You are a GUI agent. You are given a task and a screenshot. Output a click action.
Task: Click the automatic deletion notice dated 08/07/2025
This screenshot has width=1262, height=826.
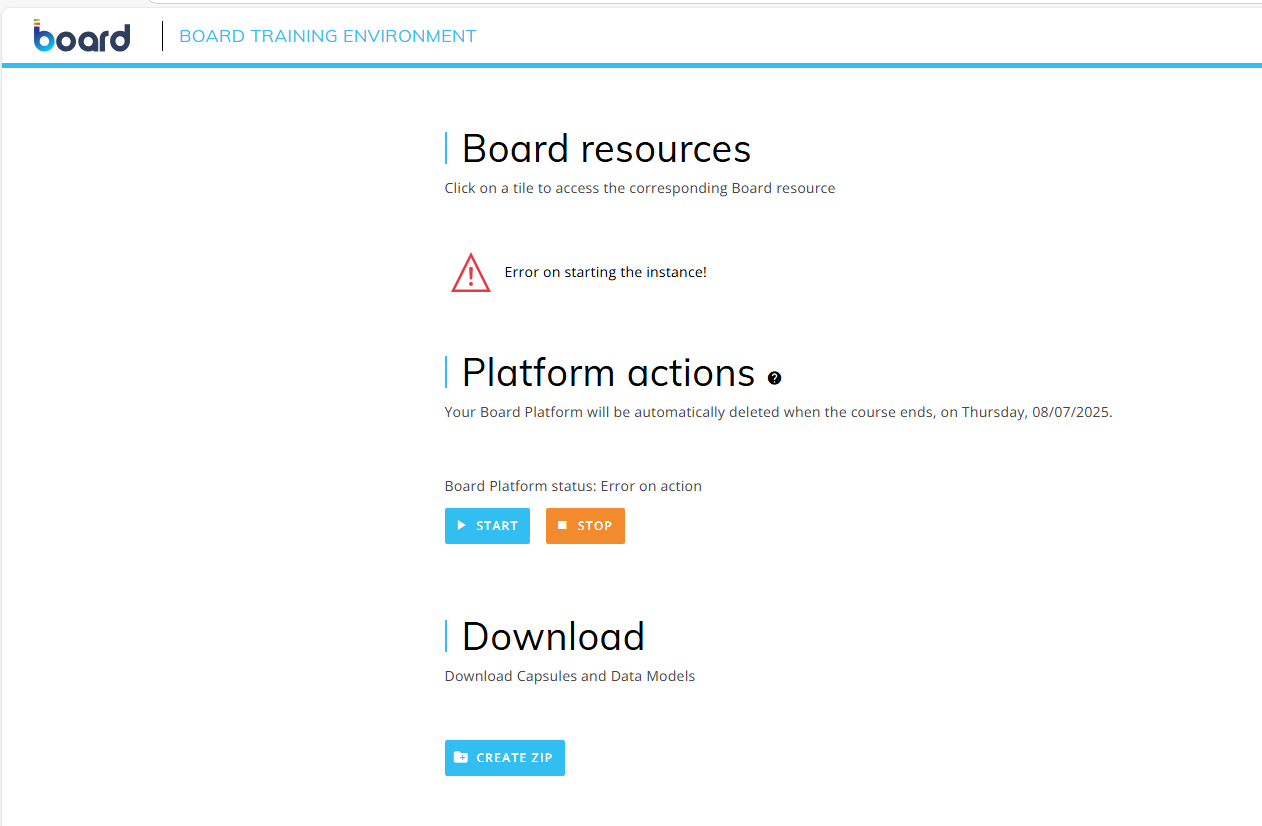[778, 412]
